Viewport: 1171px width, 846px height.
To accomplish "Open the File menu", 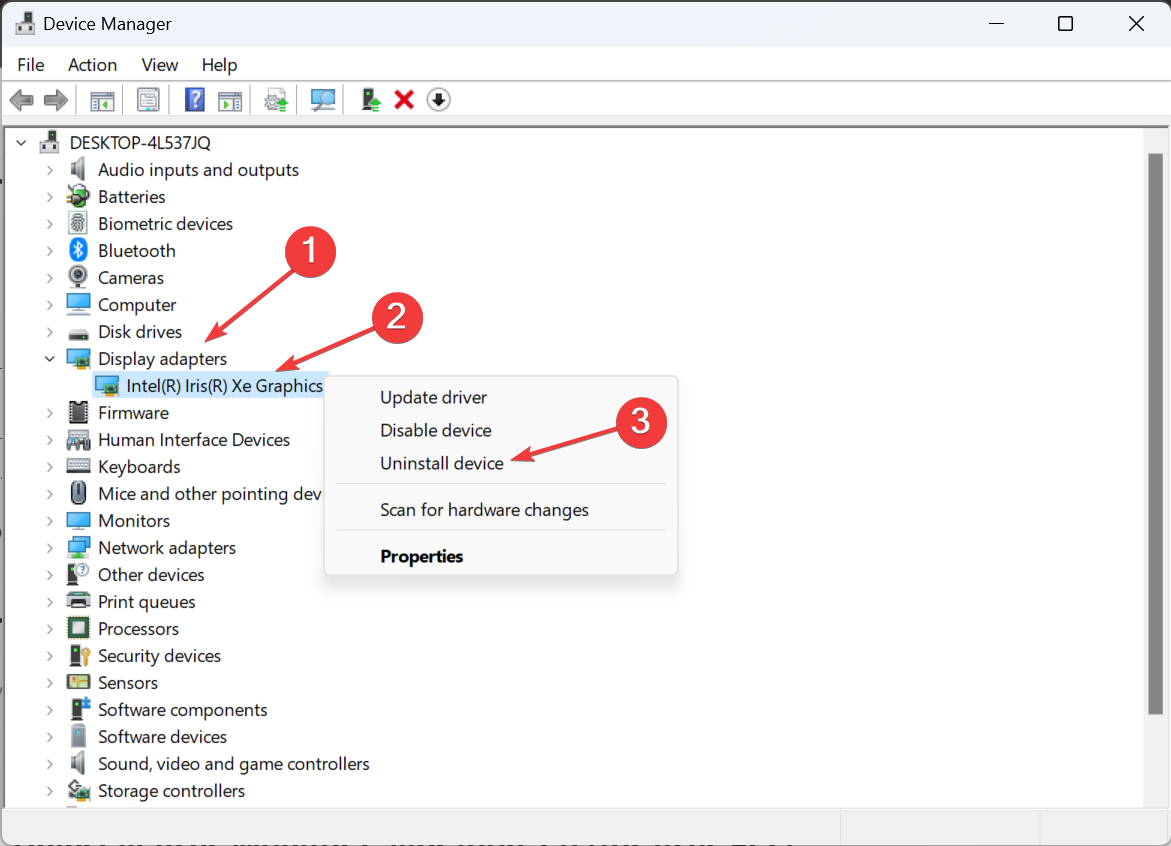I will (31, 65).
